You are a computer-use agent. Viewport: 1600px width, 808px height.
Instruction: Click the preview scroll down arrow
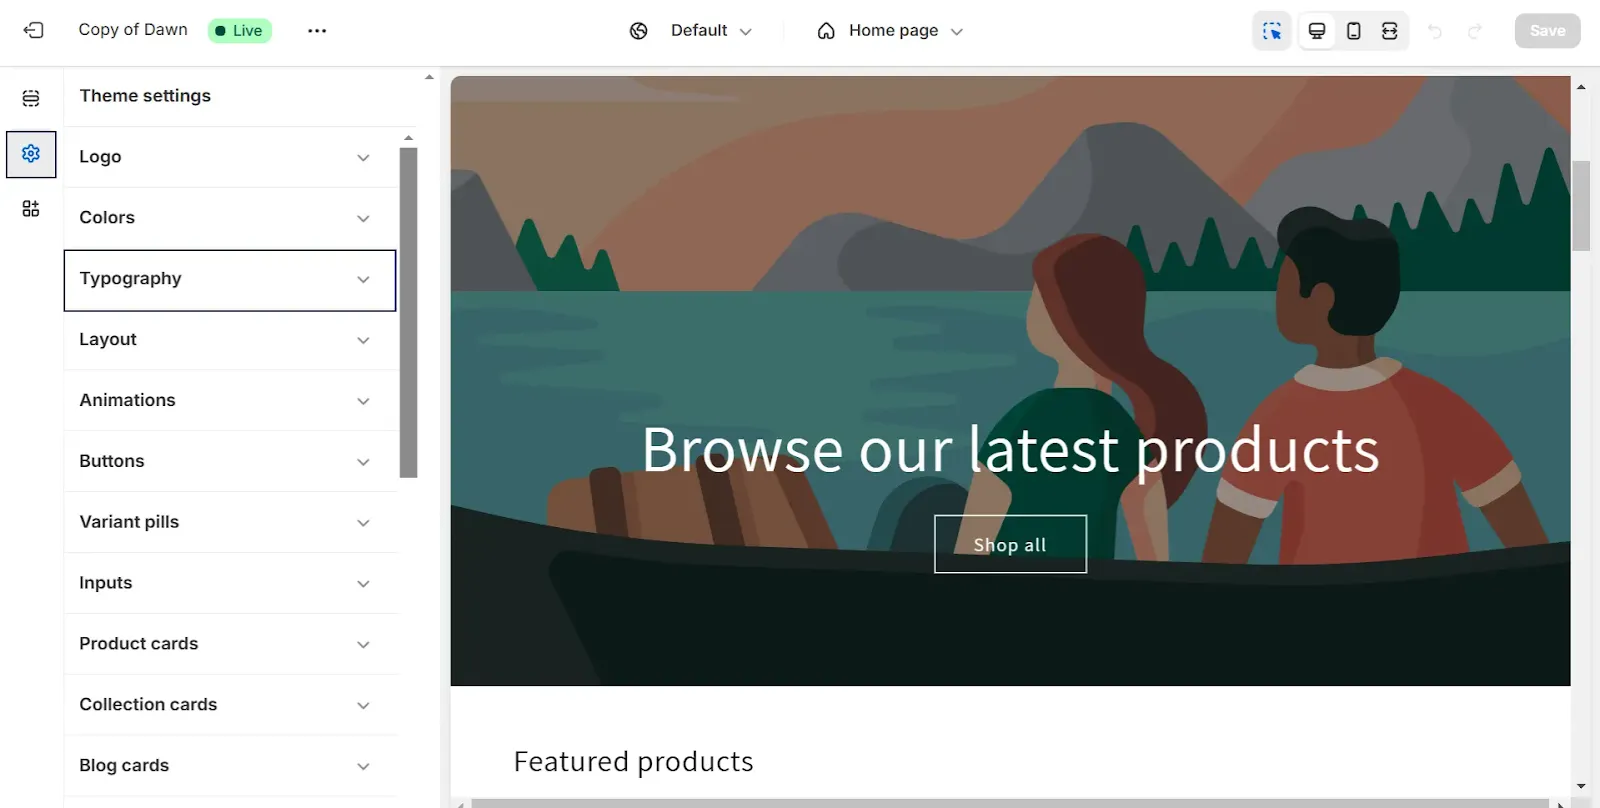click(x=1581, y=787)
